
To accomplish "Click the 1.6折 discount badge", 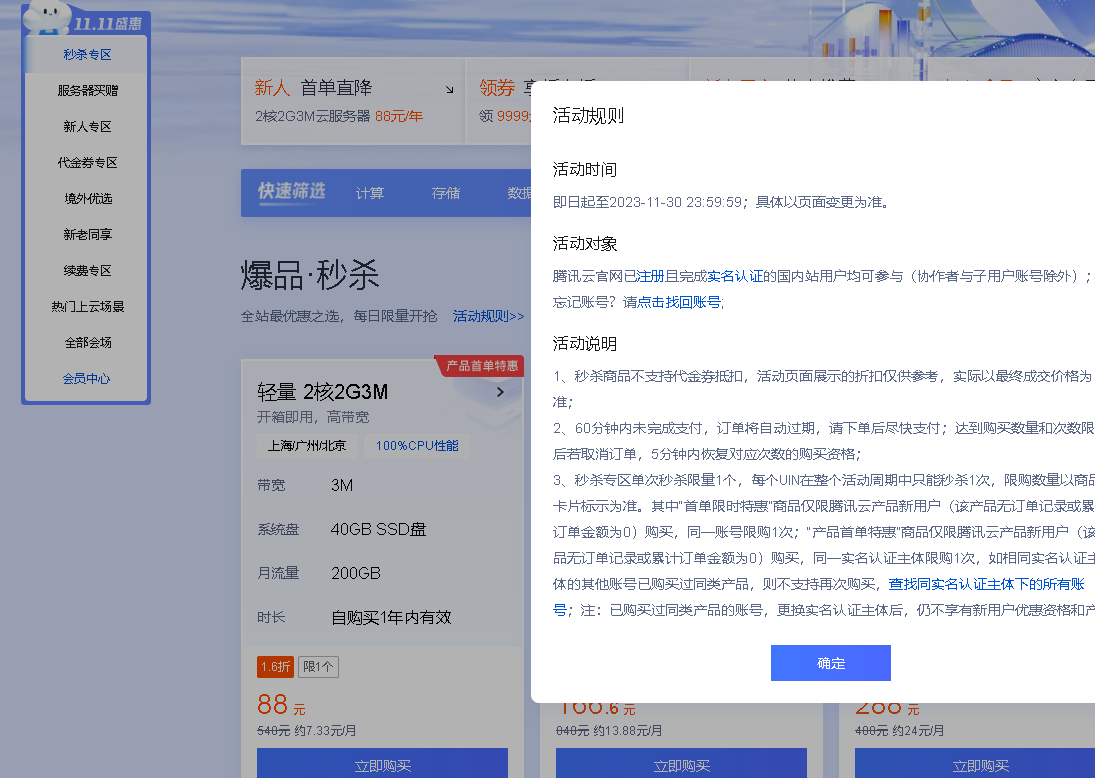I will 275,666.
